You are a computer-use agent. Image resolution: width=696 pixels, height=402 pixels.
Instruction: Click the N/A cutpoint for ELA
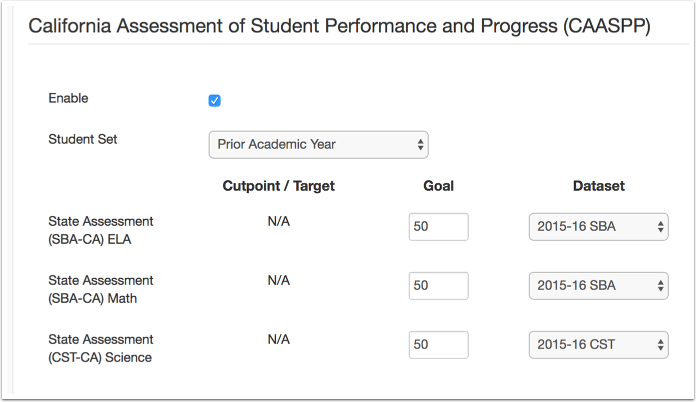[x=278, y=221]
